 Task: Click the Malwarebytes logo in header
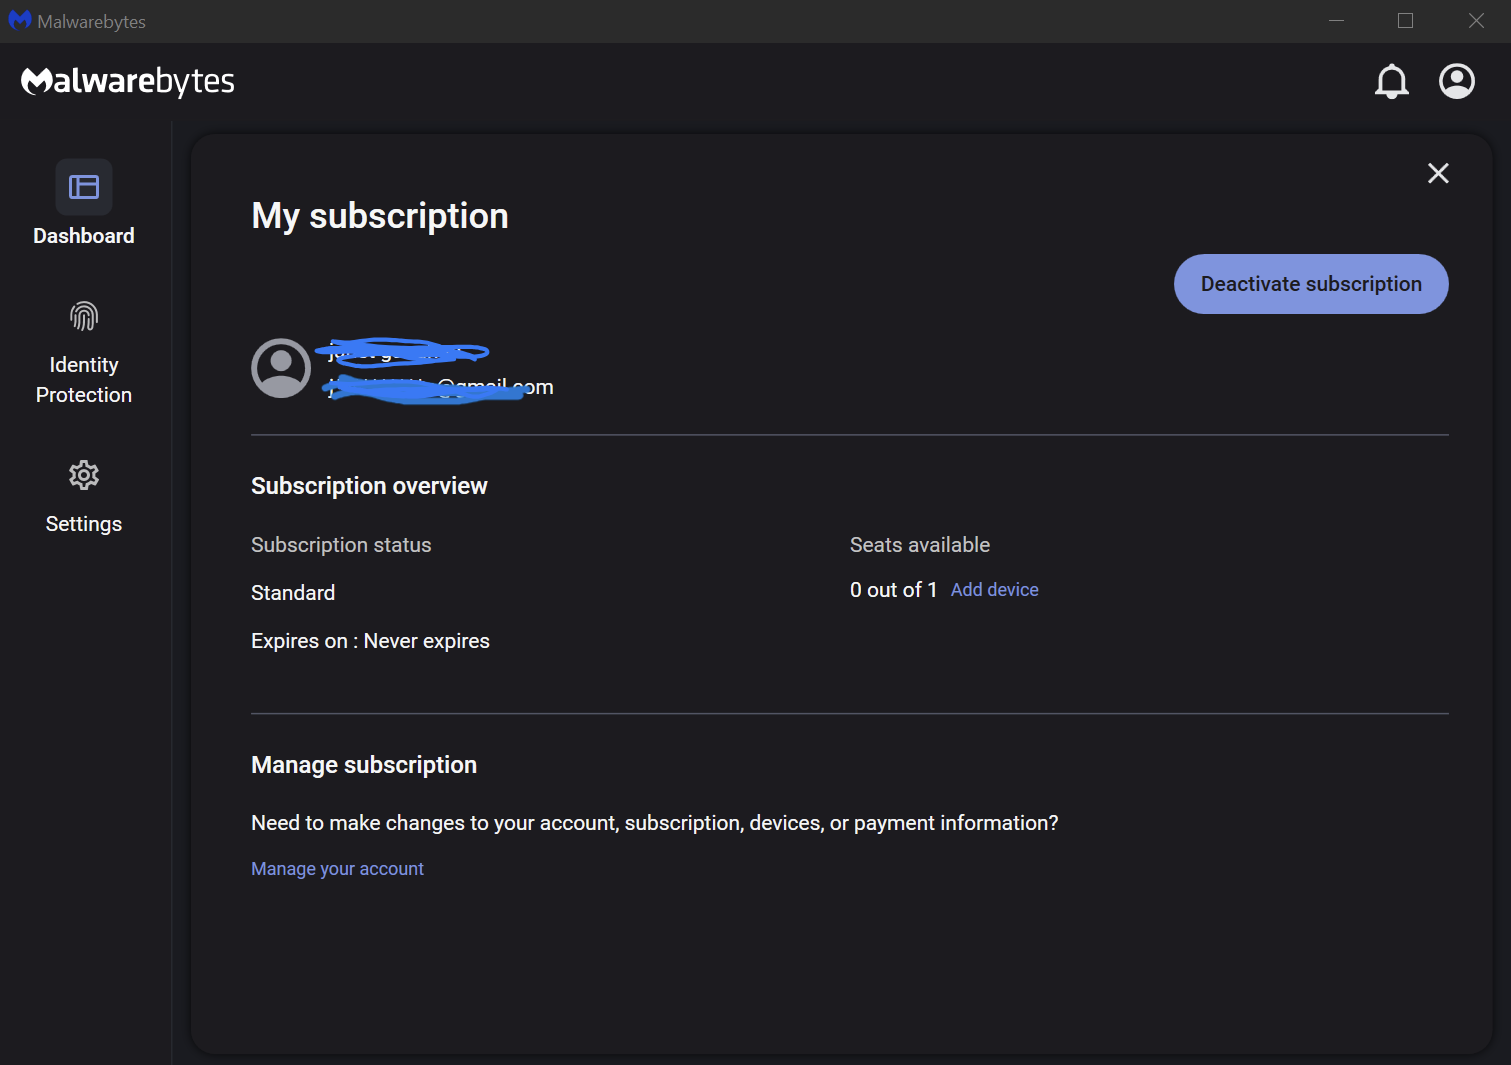tap(128, 81)
